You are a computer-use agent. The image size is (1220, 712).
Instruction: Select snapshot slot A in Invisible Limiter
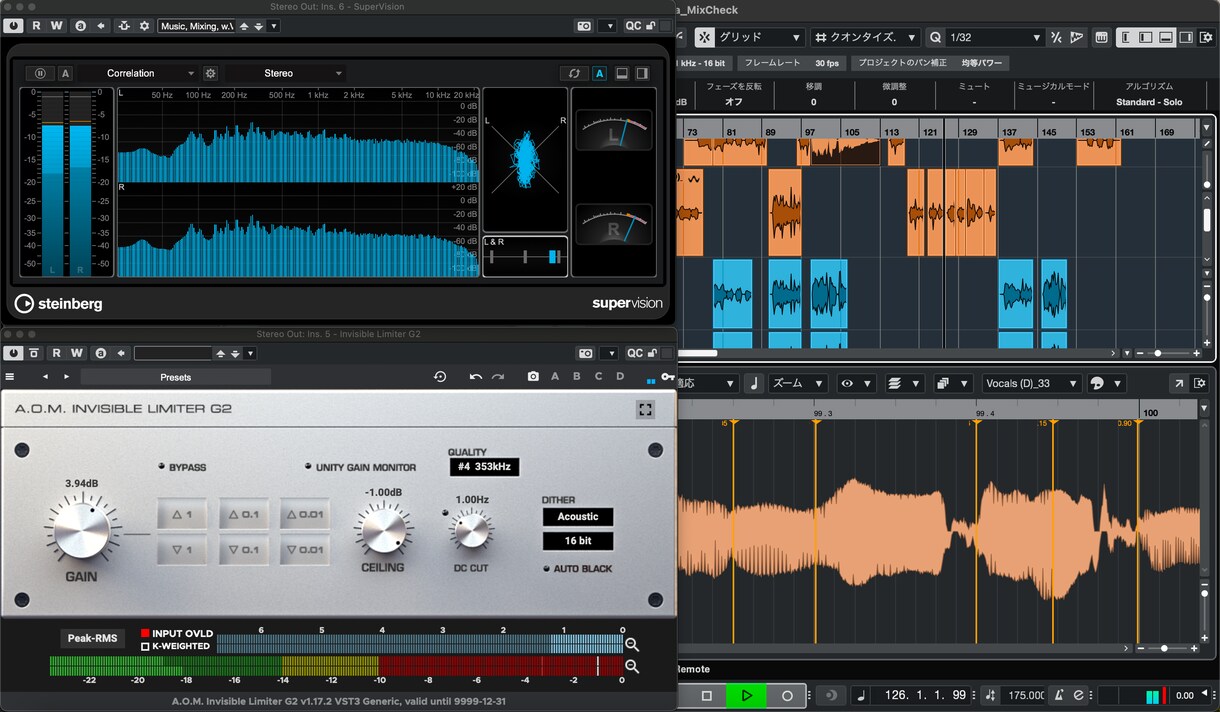pos(556,377)
